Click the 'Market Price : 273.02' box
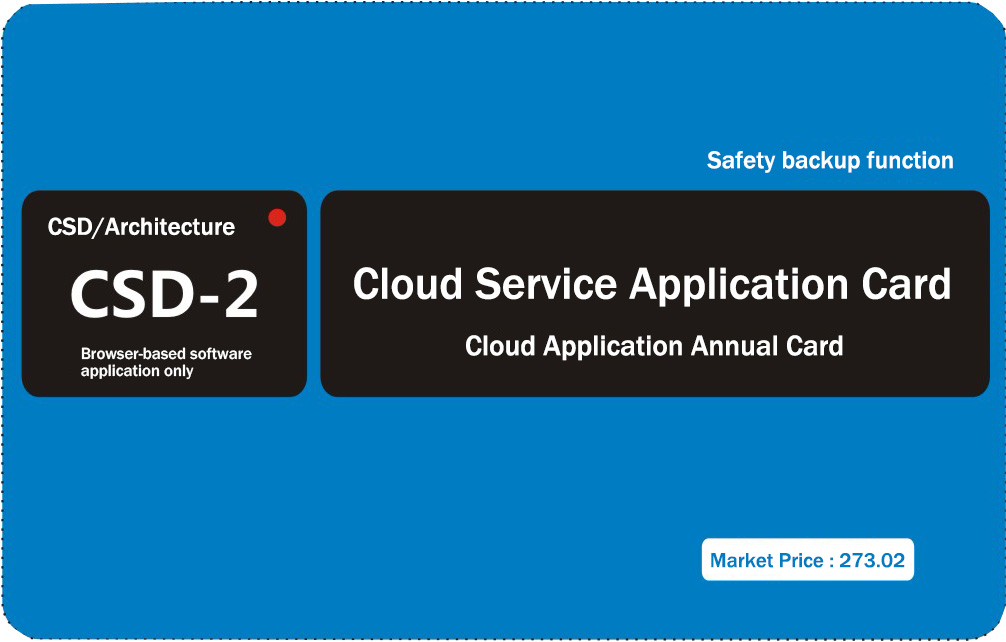Screen dimensions: 1006x642 808,560
